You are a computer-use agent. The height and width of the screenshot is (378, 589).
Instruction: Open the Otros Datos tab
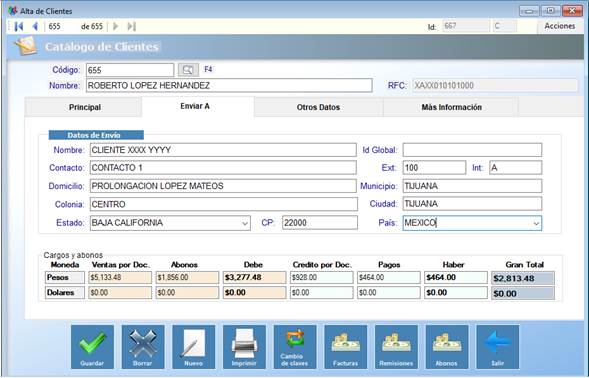click(x=319, y=107)
